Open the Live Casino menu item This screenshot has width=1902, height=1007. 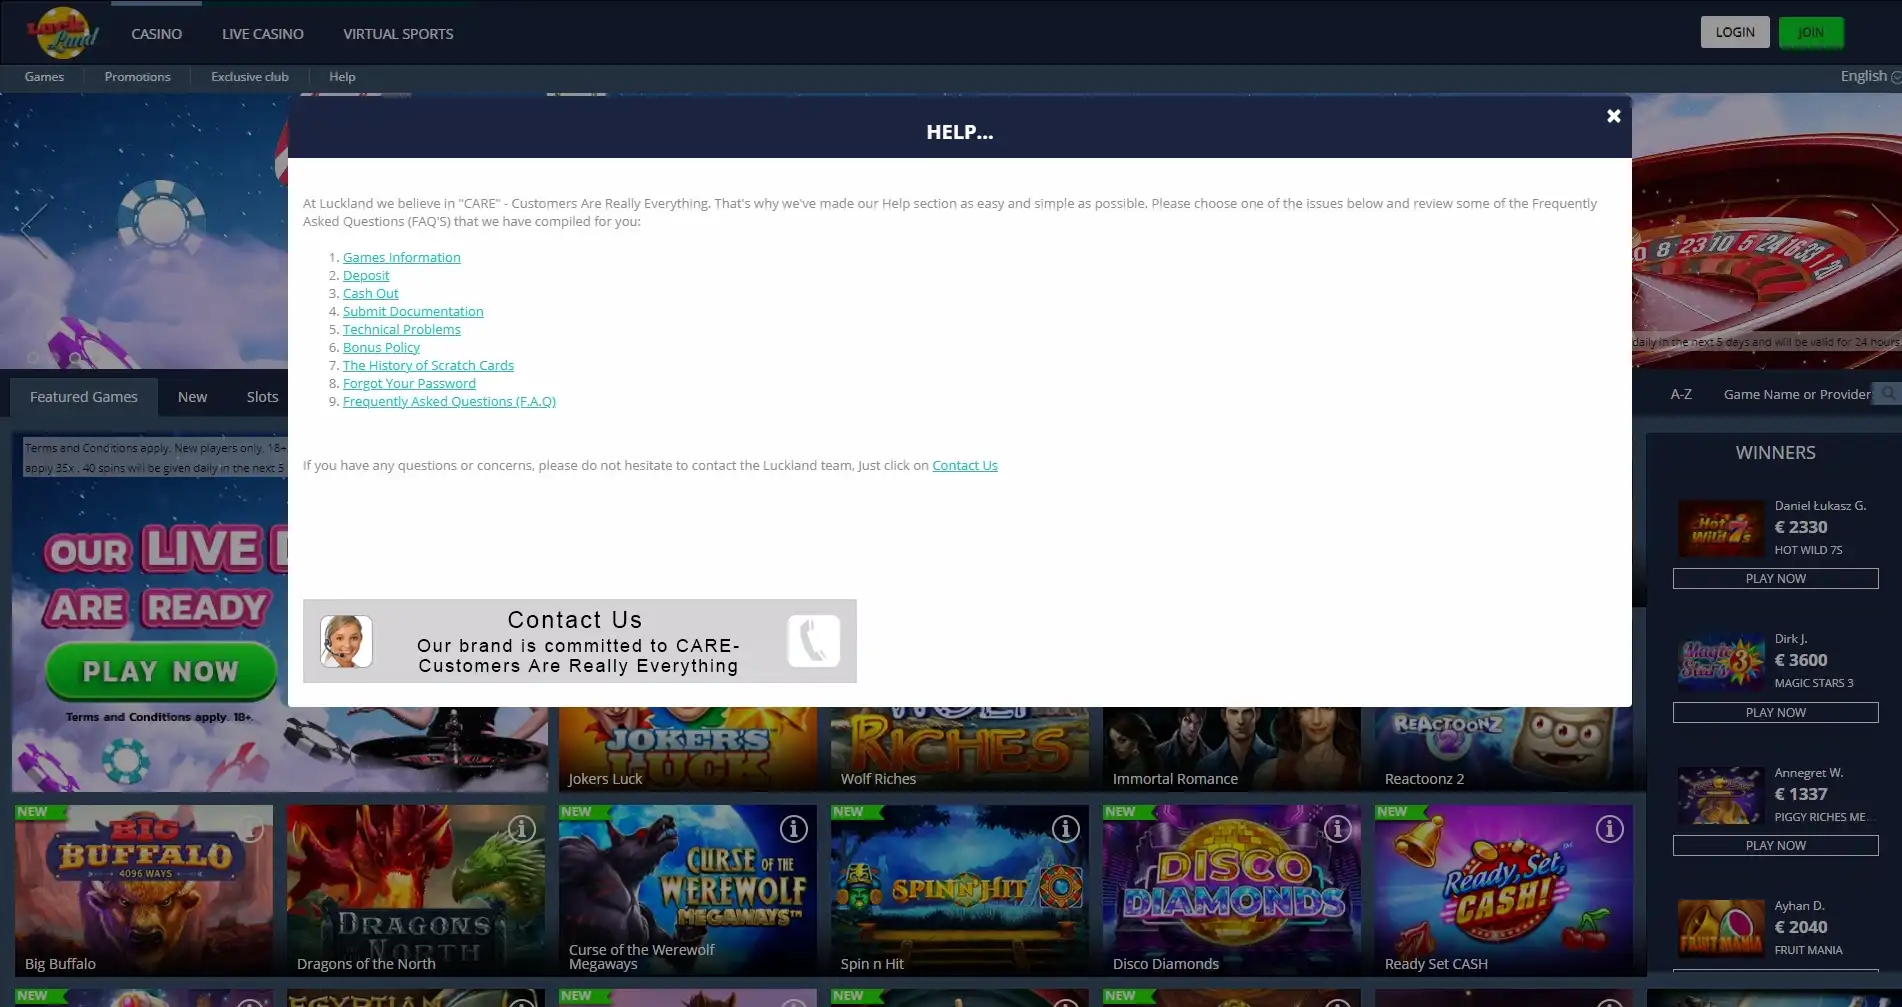click(262, 34)
